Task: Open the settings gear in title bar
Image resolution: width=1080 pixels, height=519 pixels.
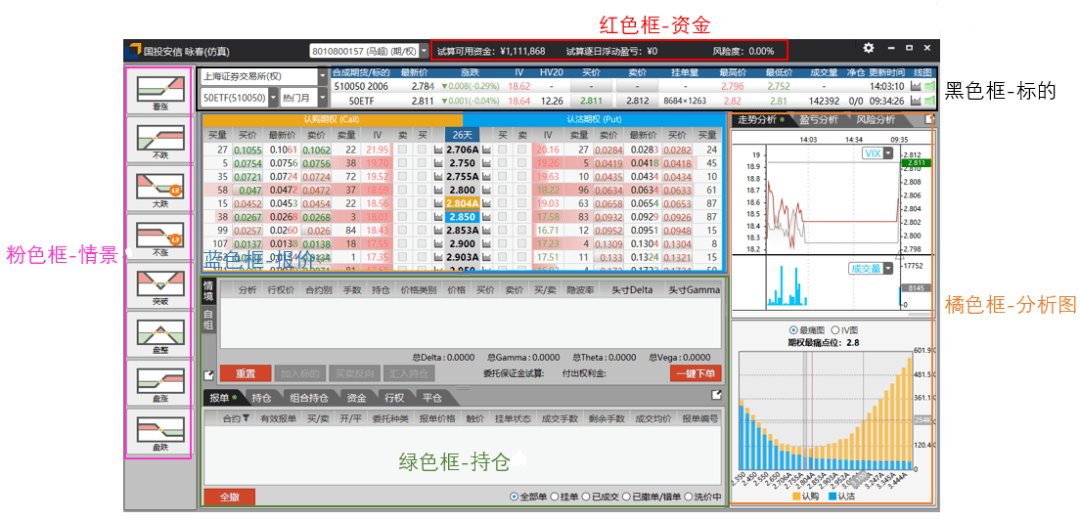Action: 868,48
